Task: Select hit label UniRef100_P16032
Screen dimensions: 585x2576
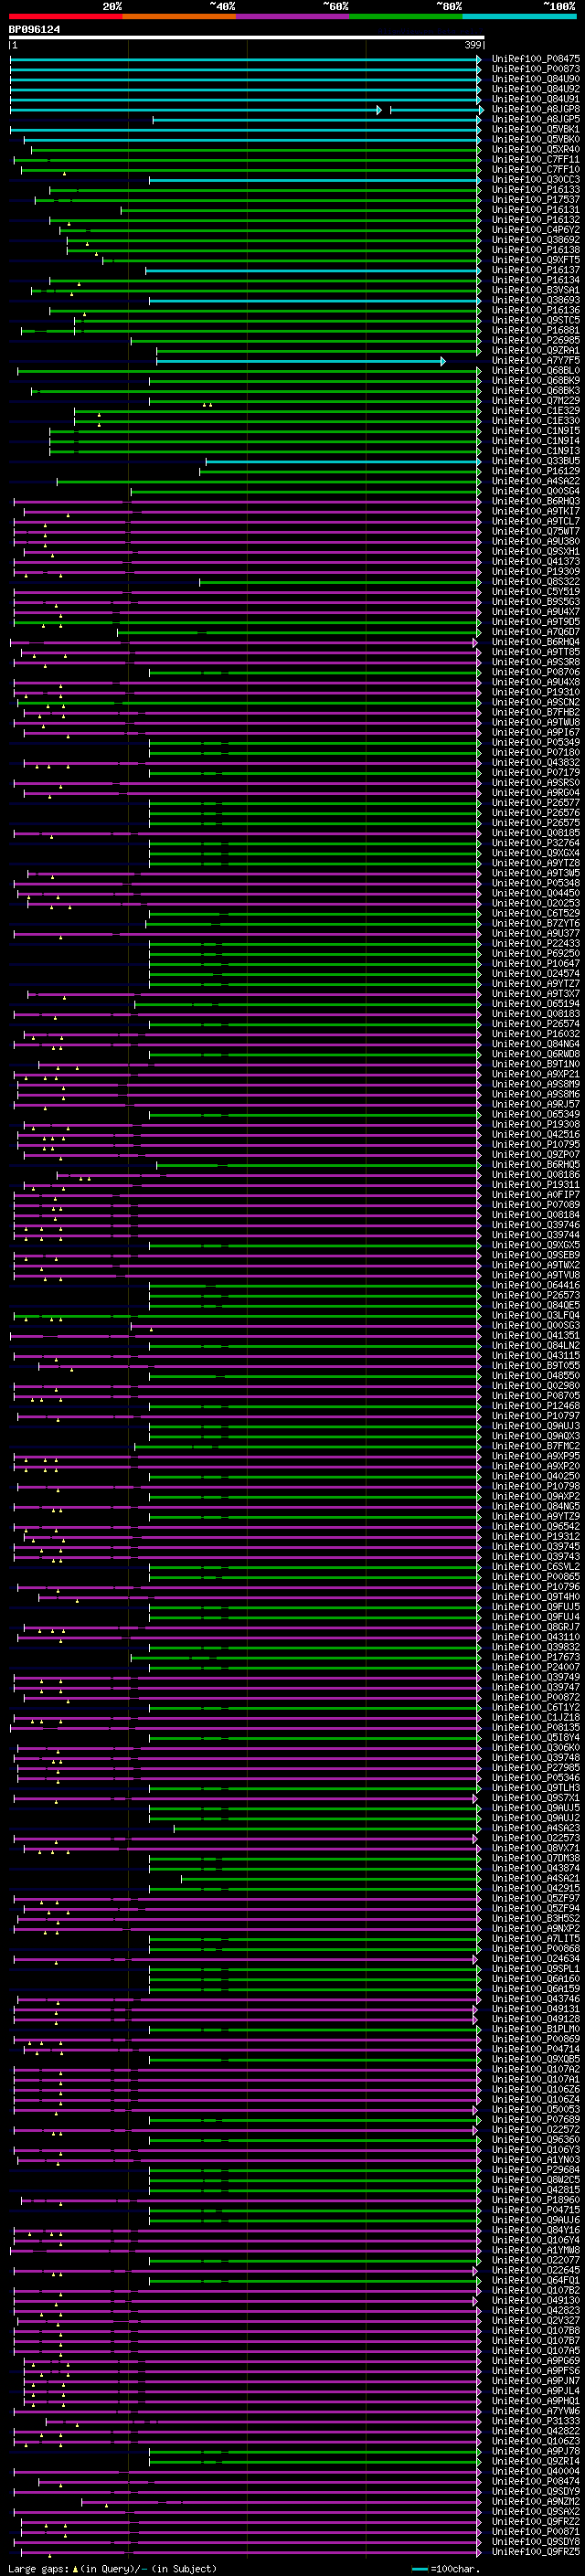Action: (x=535, y=1034)
